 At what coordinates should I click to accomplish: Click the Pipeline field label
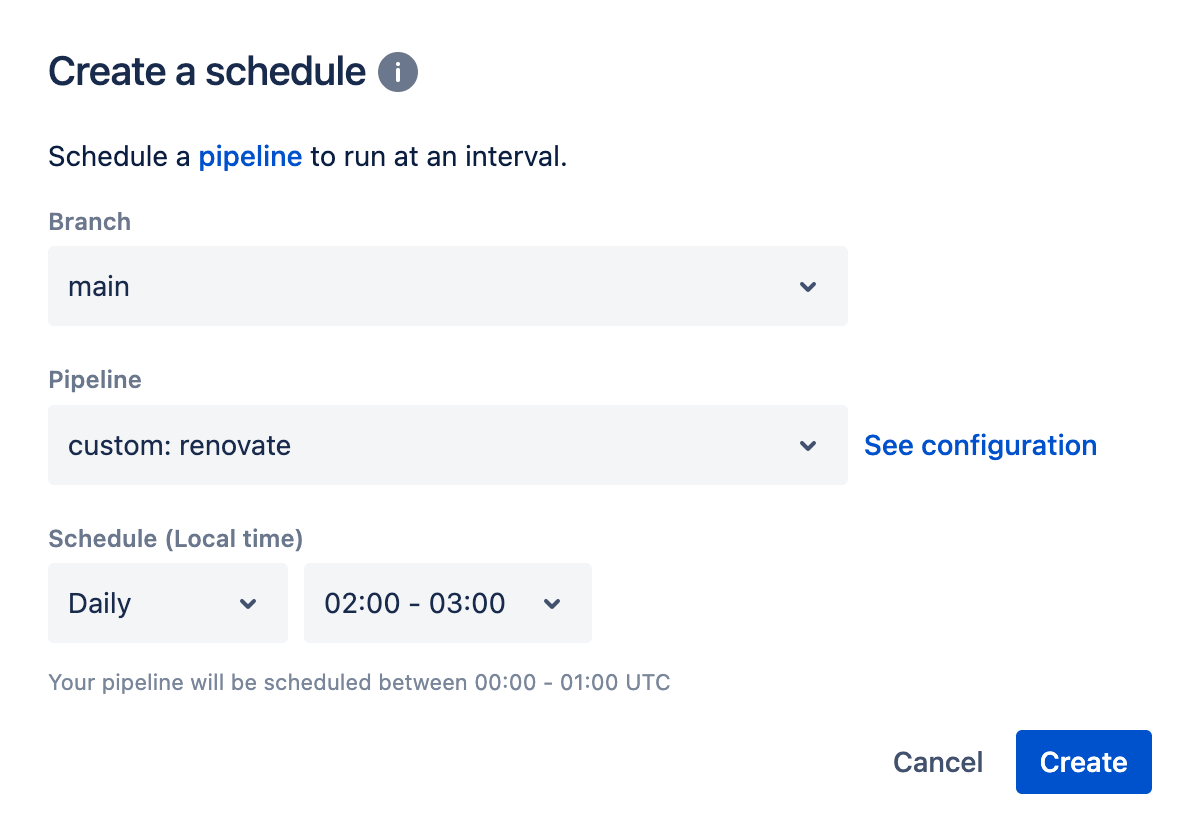pos(95,380)
